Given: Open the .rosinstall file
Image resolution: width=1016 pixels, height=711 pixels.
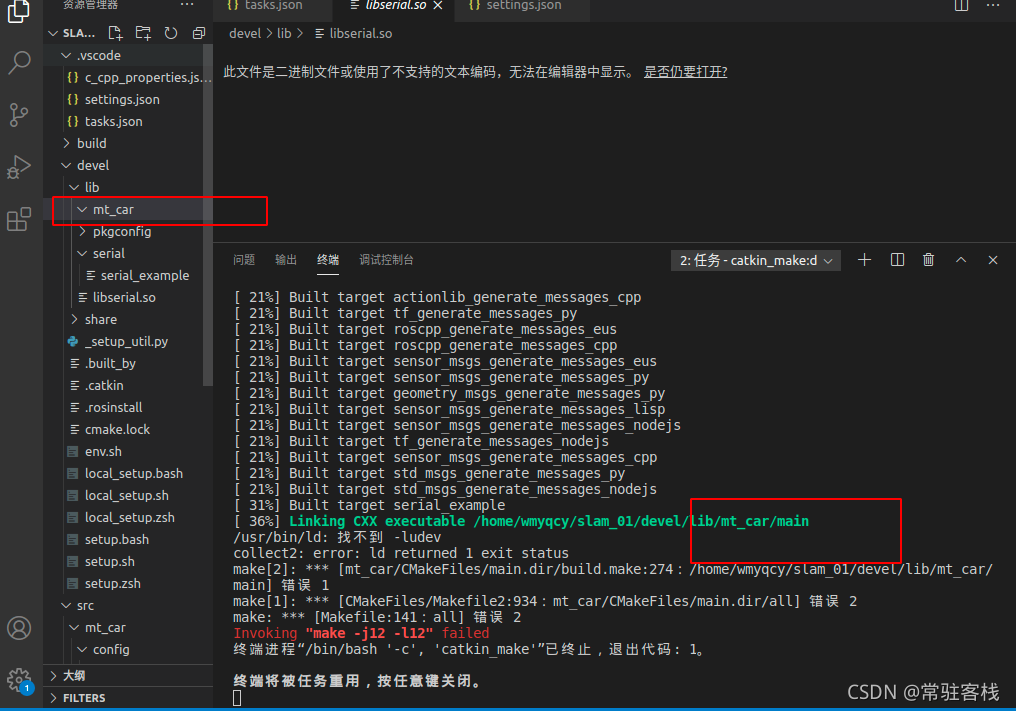Looking at the screenshot, I should [x=128, y=408].
